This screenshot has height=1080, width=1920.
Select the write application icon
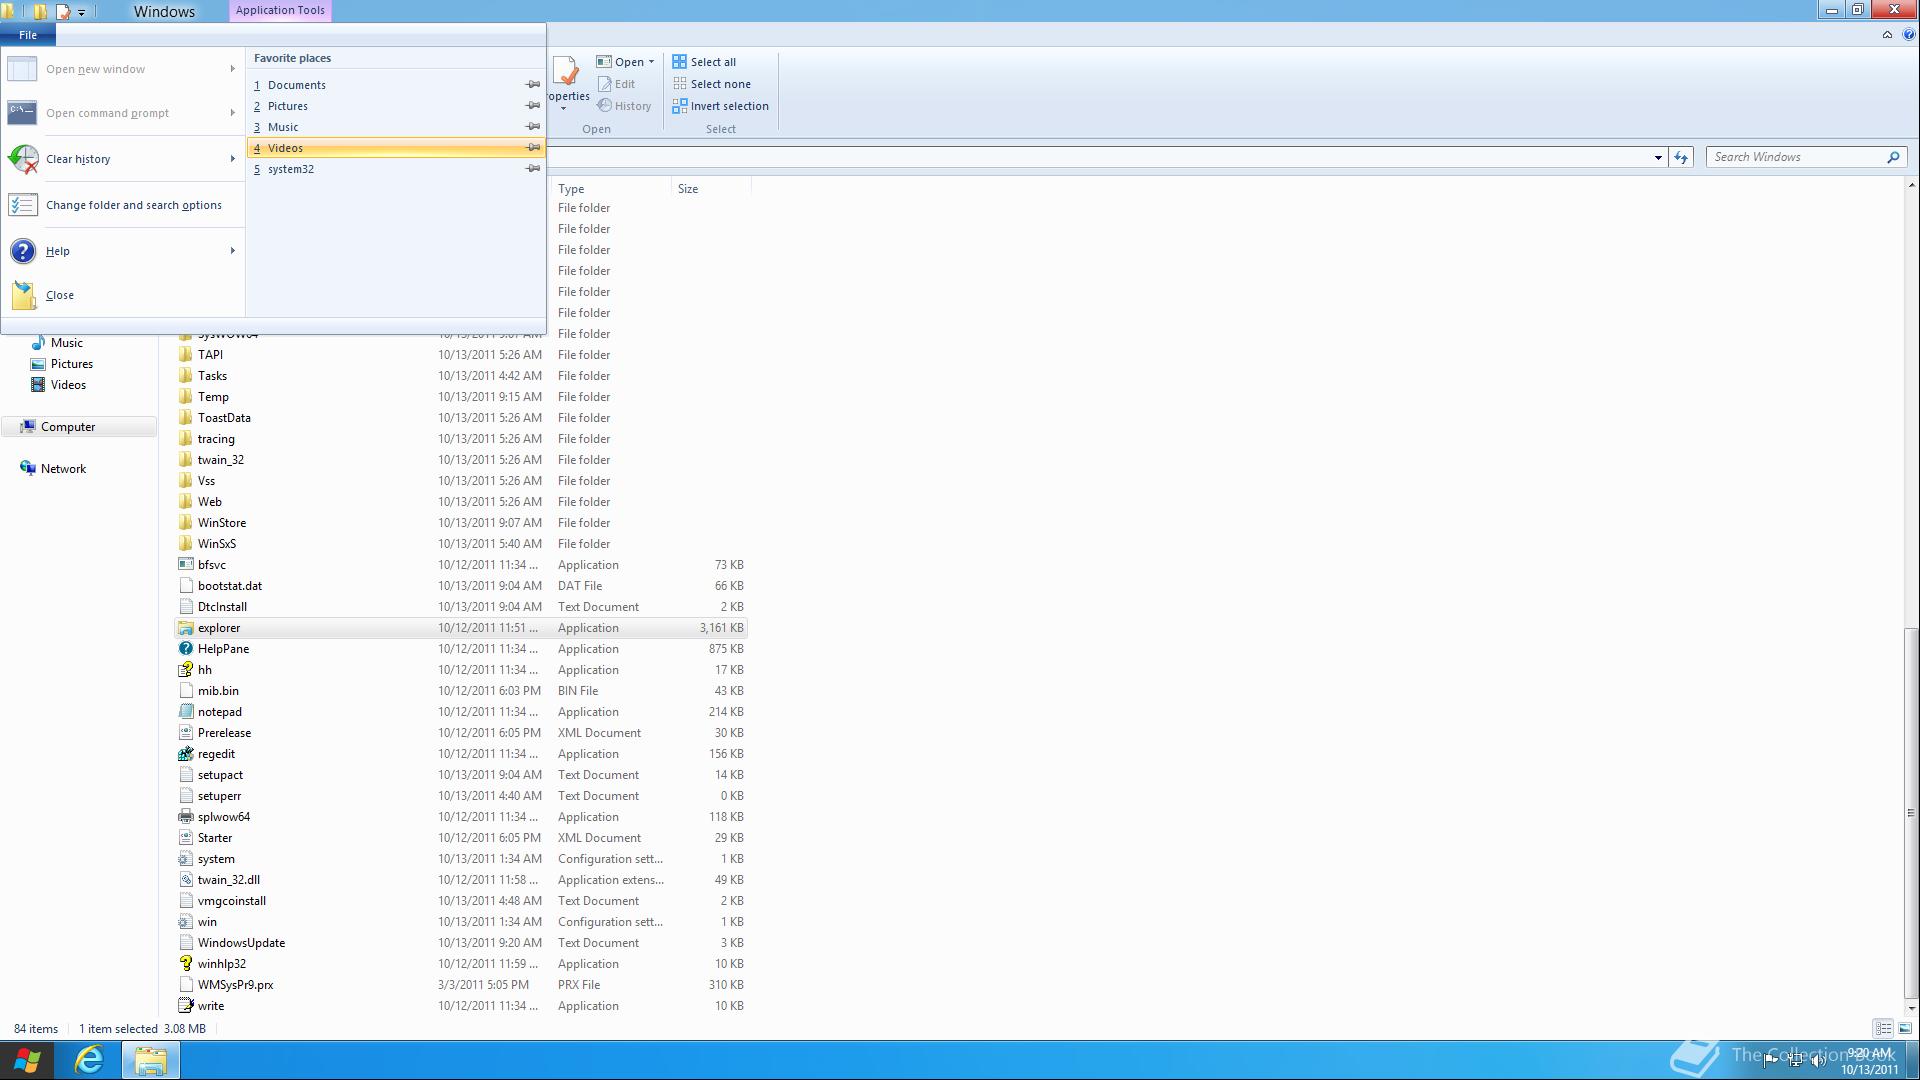(185, 1006)
